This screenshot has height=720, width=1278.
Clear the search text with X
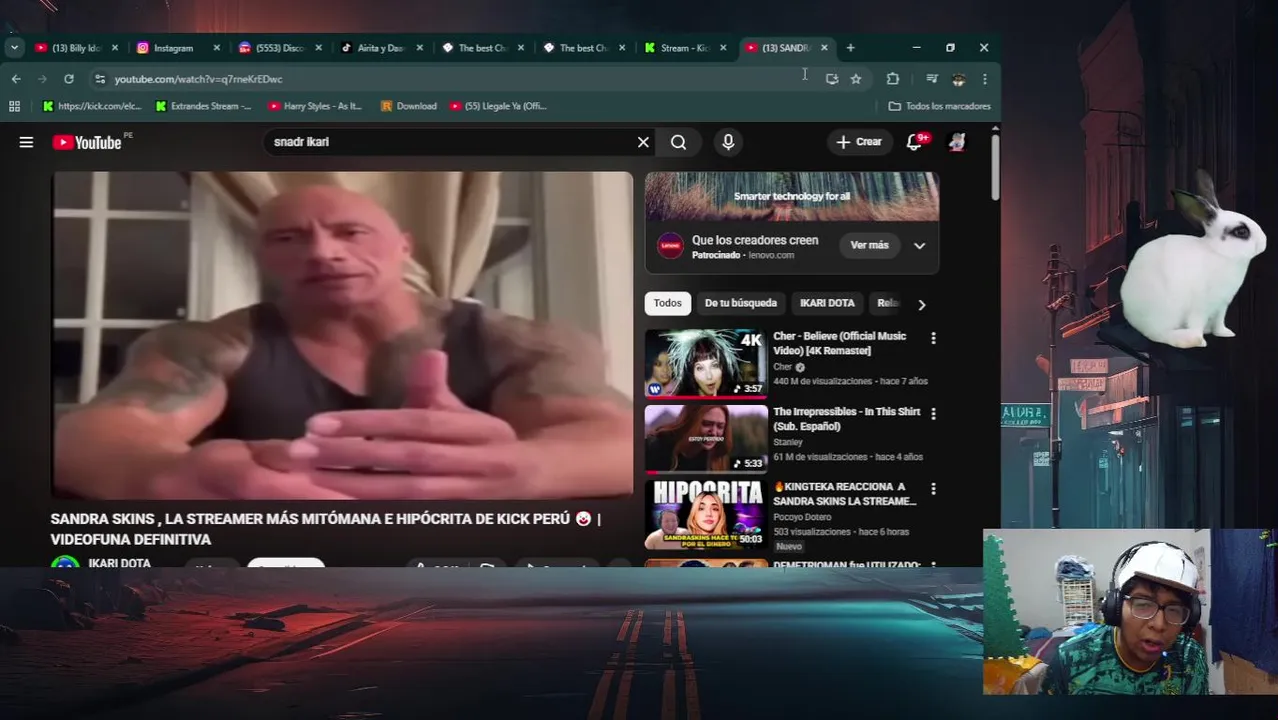(x=643, y=142)
